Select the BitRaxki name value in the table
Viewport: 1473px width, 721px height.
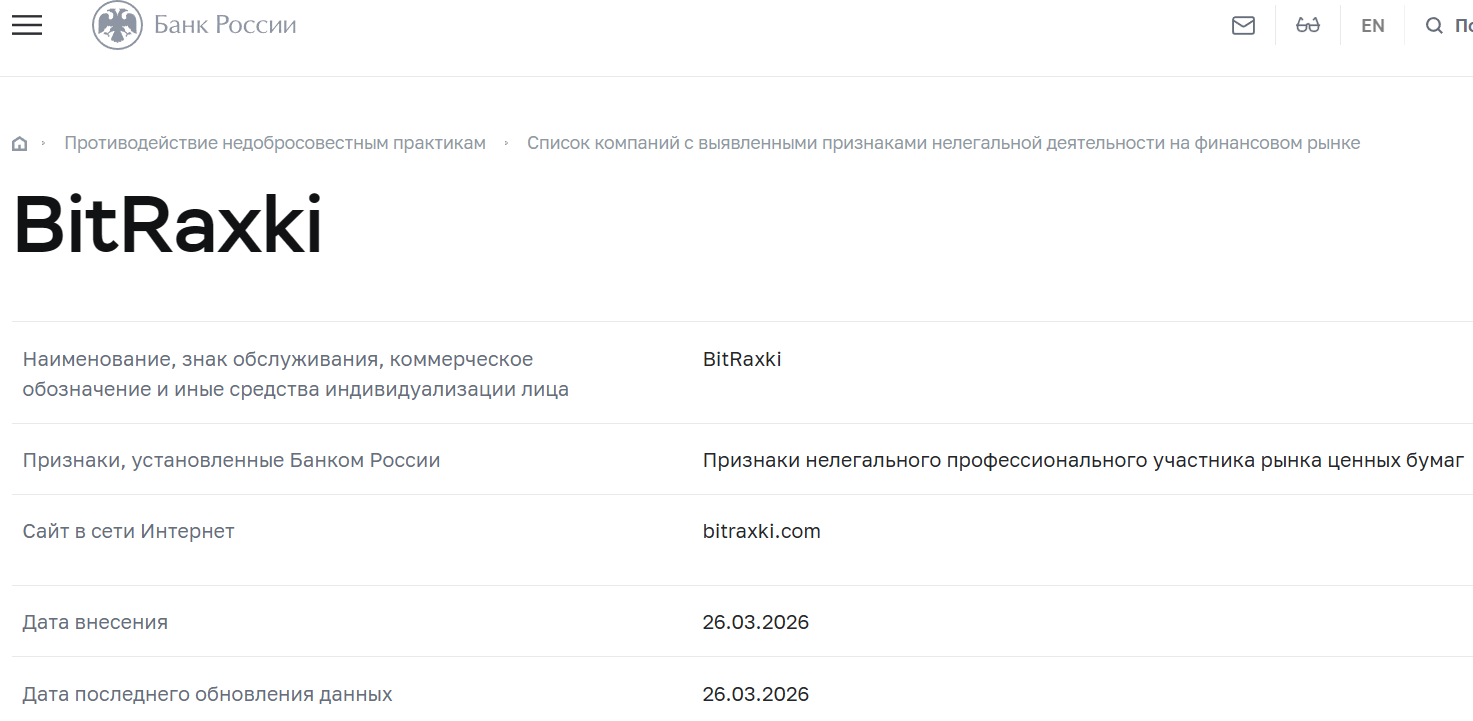click(x=741, y=359)
